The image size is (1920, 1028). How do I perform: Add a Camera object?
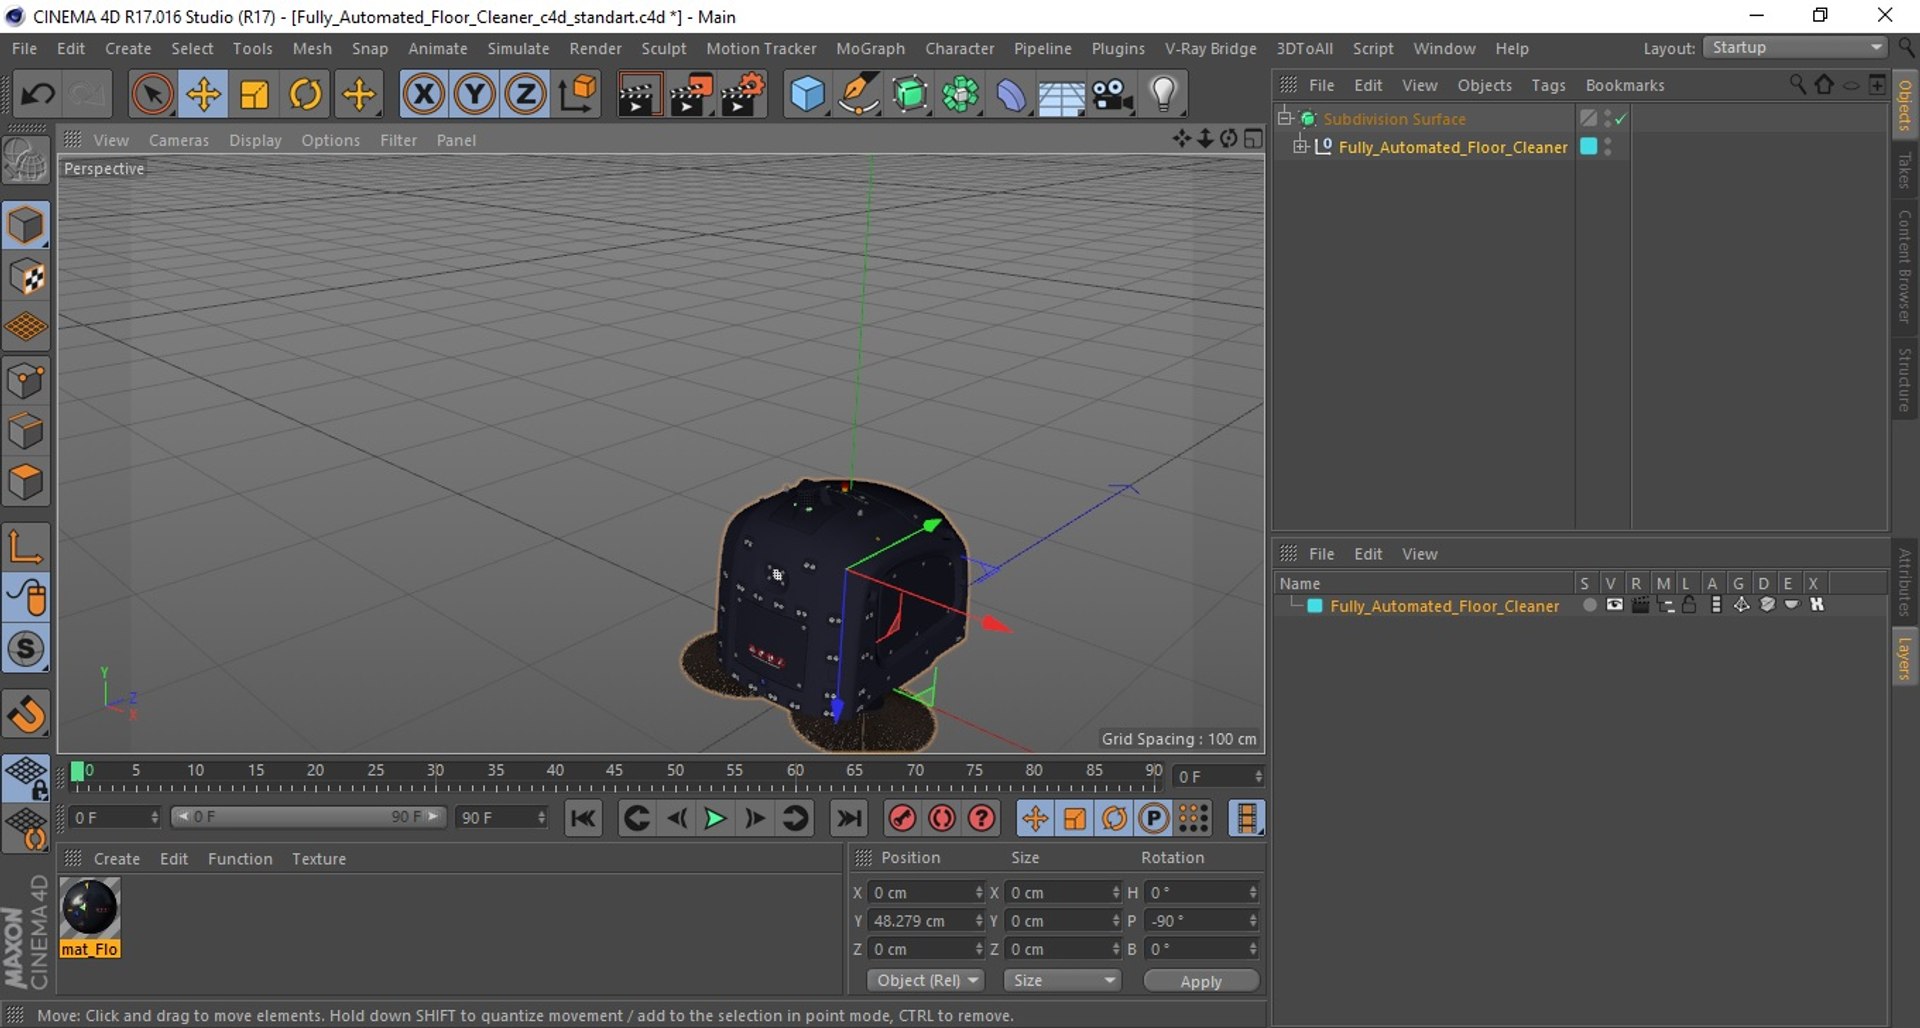point(1112,94)
